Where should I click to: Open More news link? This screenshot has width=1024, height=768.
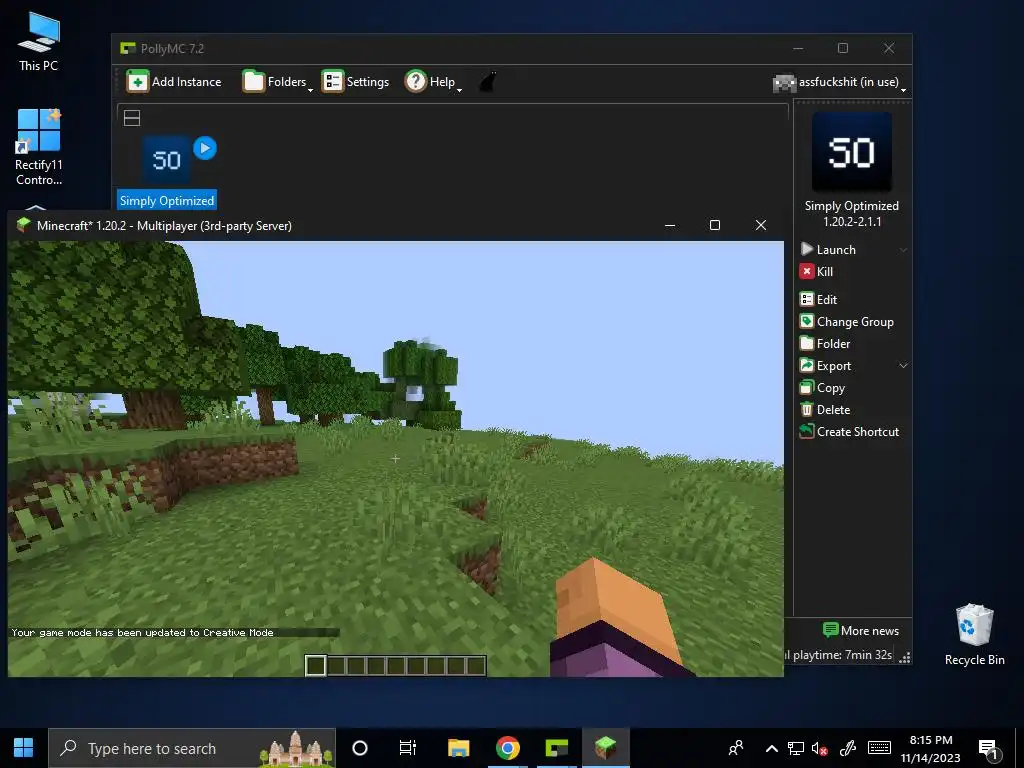point(861,631)
